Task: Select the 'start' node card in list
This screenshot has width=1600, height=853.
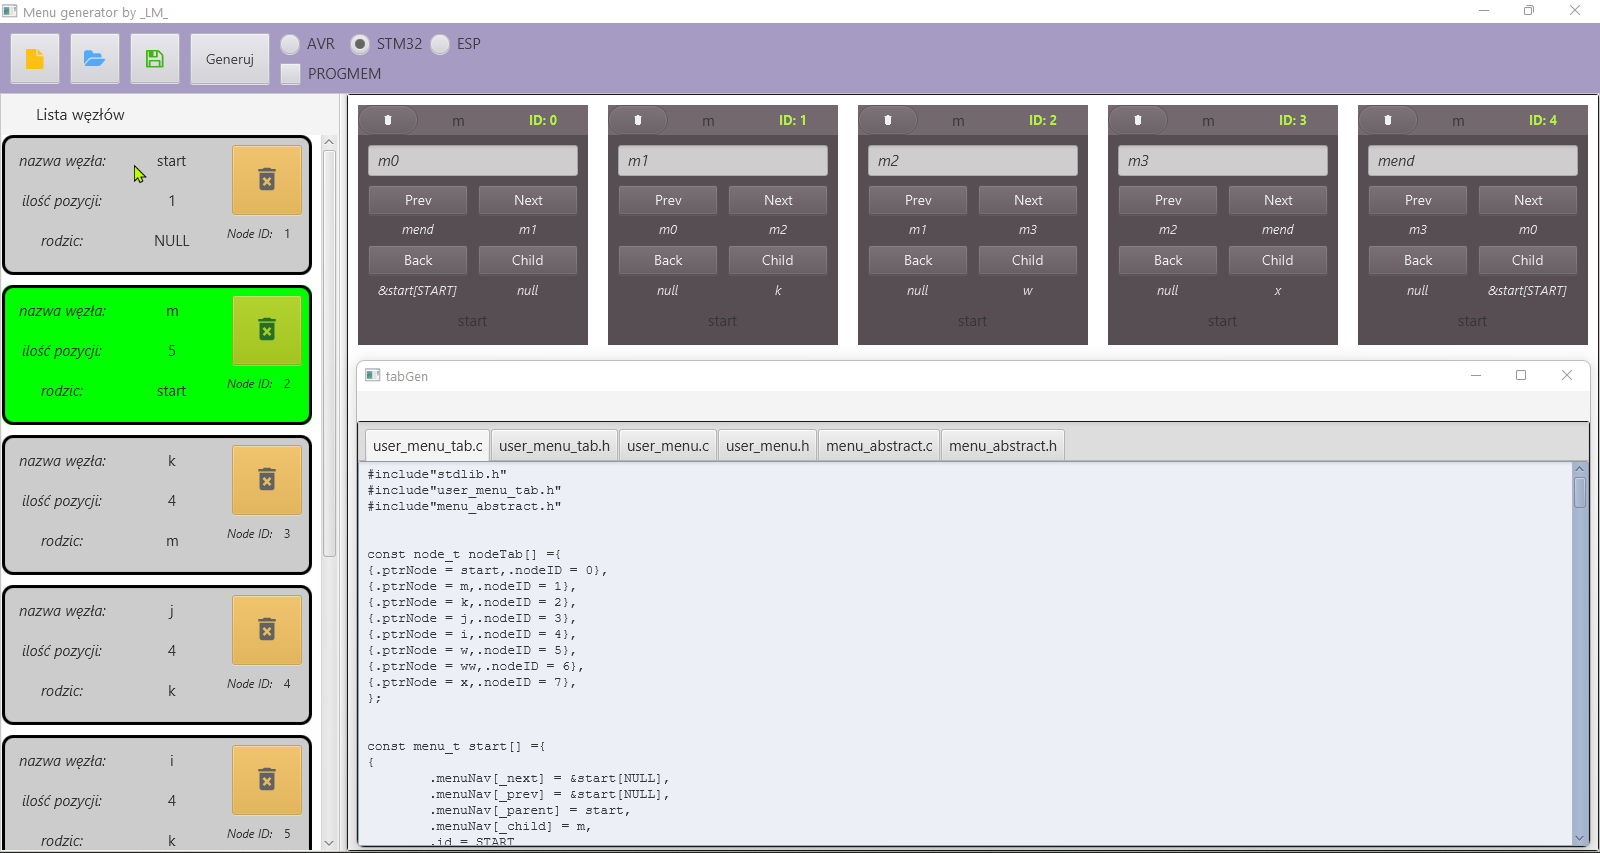Action: click(157, 205)
